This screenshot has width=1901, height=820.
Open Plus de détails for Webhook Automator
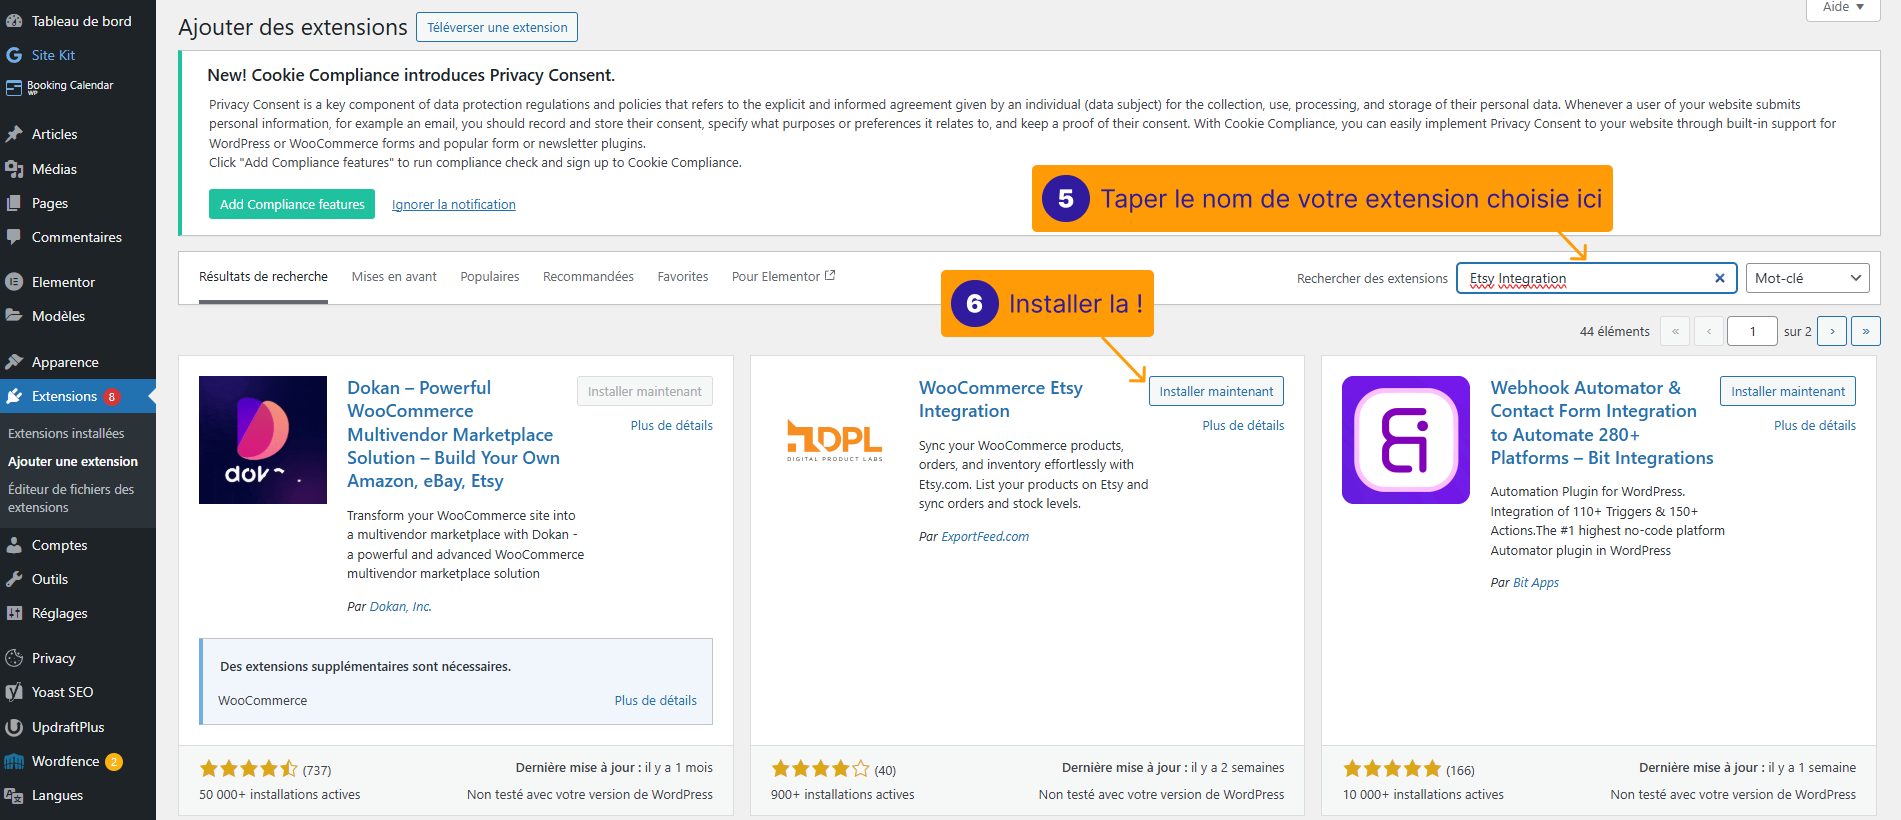point(1815,425)
